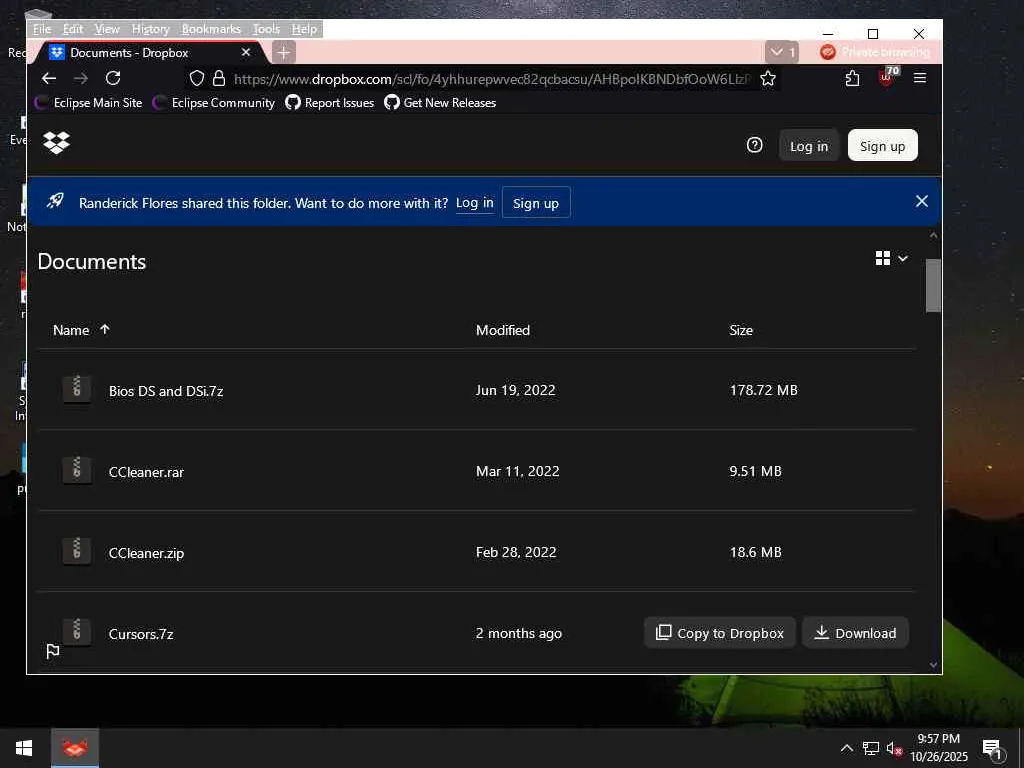Image resolution: width=1024 pixels, height=768 pixels.
Task: Open the Tools menu
Action: pyautogui.click(x=266, y=29)
